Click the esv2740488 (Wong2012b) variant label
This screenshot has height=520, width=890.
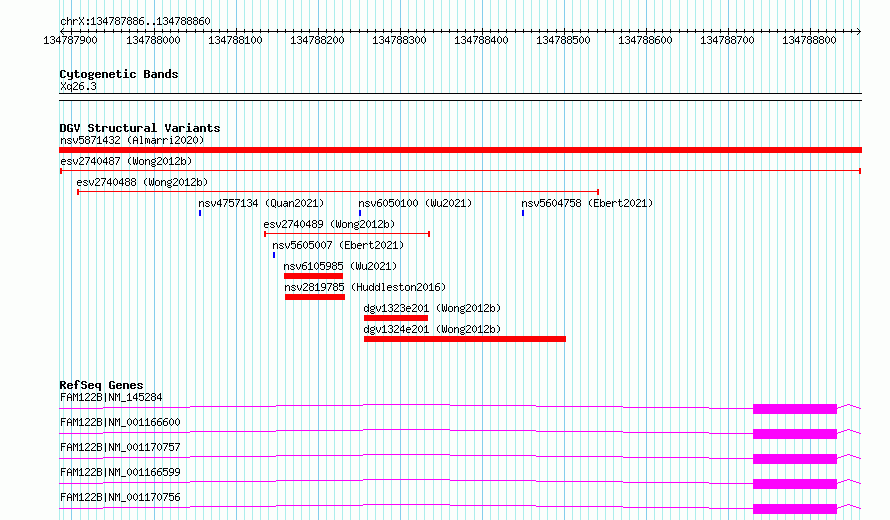click(142, 182)
